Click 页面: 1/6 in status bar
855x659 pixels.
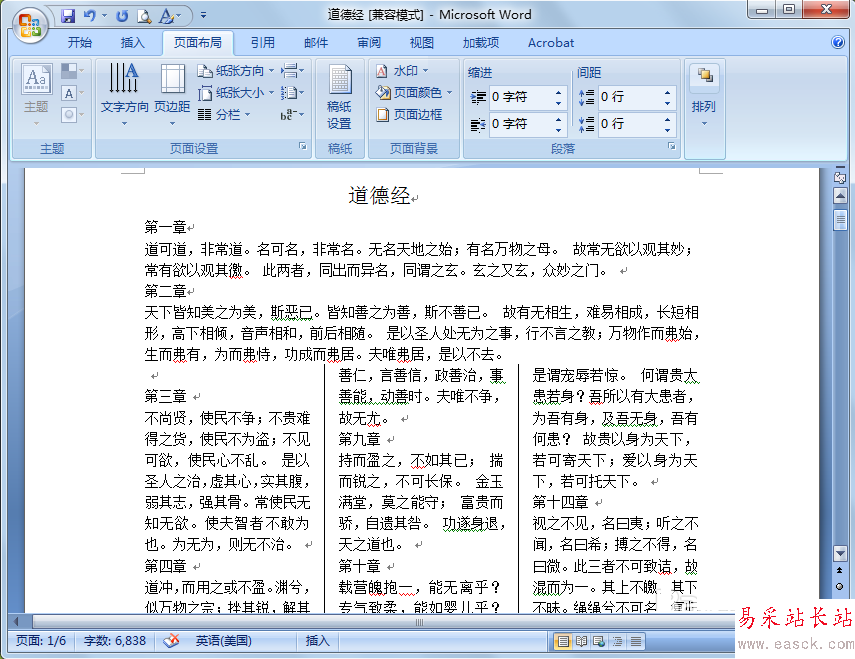[41, 641]
